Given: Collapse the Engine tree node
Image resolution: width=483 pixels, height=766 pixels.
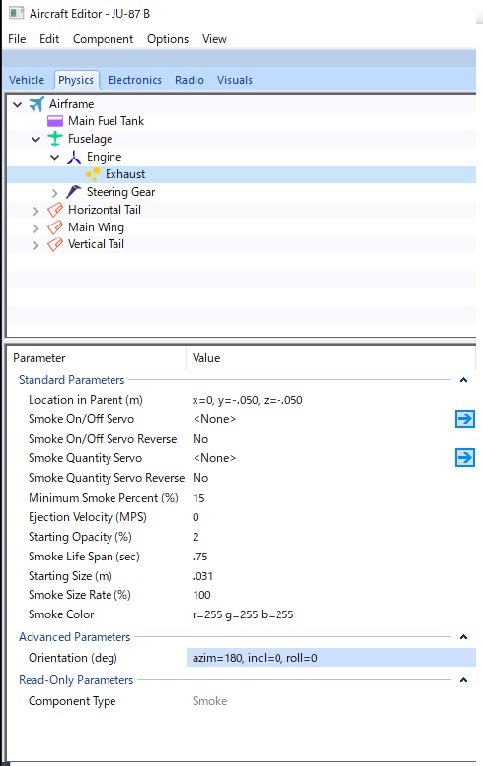Looking at the screenshot, I should click(55, 157).
